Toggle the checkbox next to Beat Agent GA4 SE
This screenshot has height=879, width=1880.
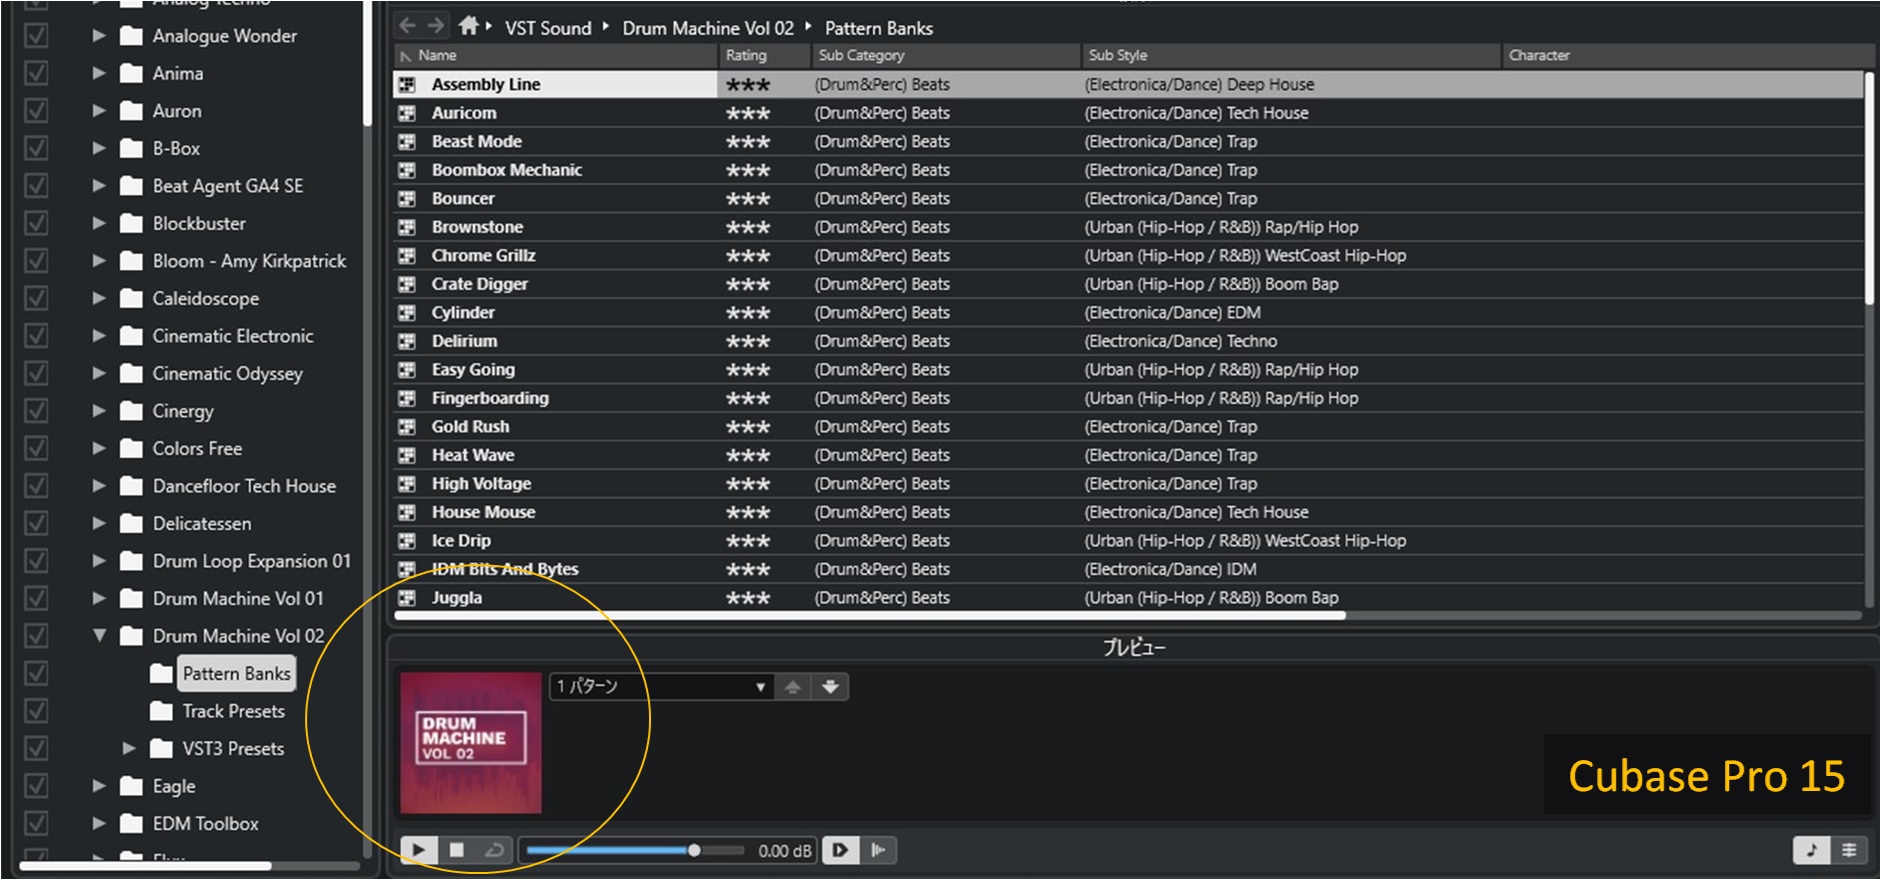(36, 186)
